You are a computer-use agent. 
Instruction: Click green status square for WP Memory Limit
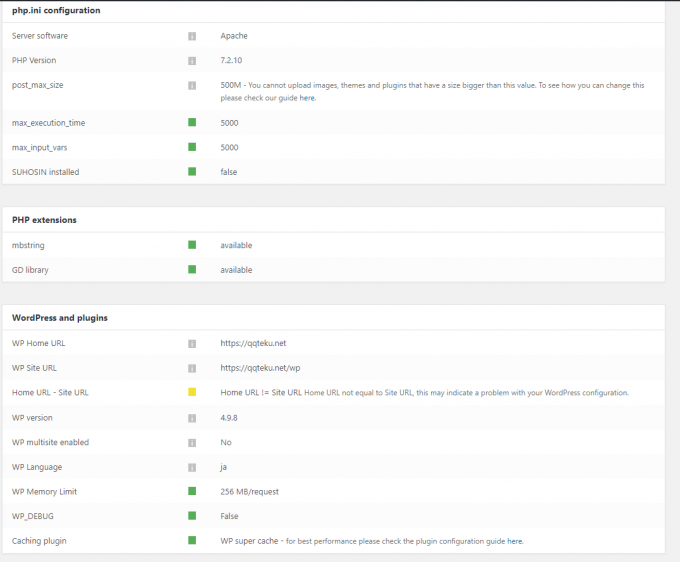[192, 491]
